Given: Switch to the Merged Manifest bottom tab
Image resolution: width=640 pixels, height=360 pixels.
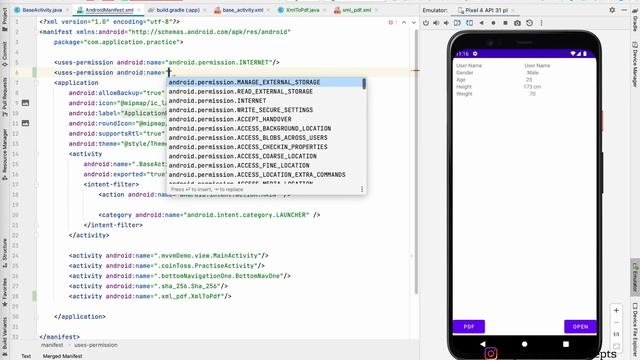Looking at the screenshot, I should (62, 356).
